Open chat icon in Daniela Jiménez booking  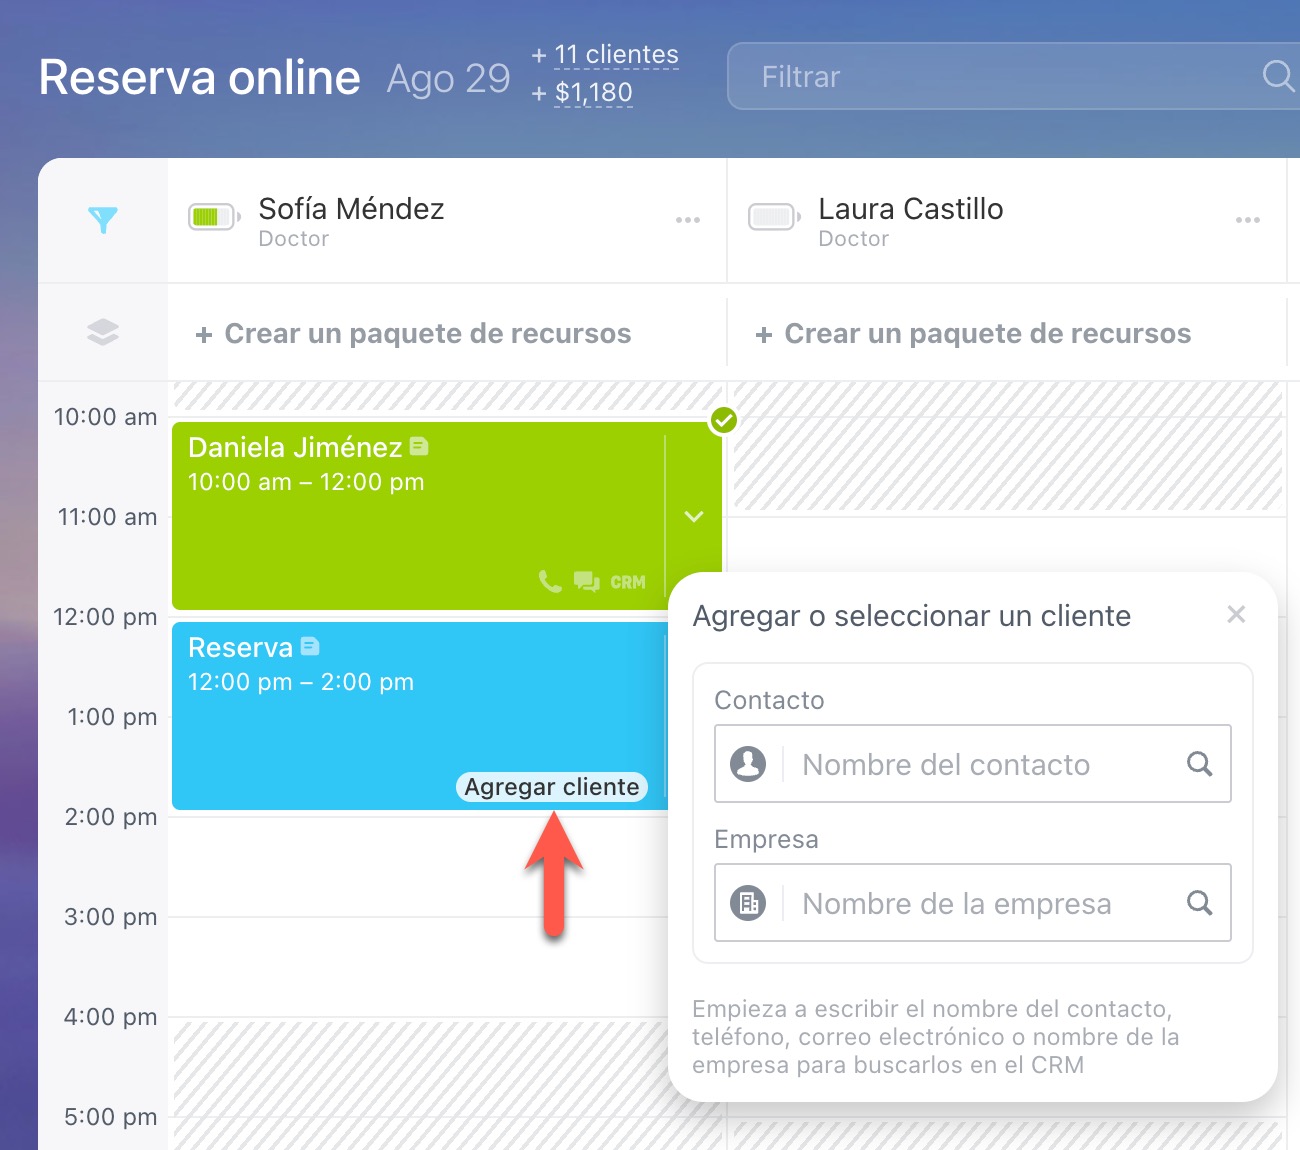point(586,582)
